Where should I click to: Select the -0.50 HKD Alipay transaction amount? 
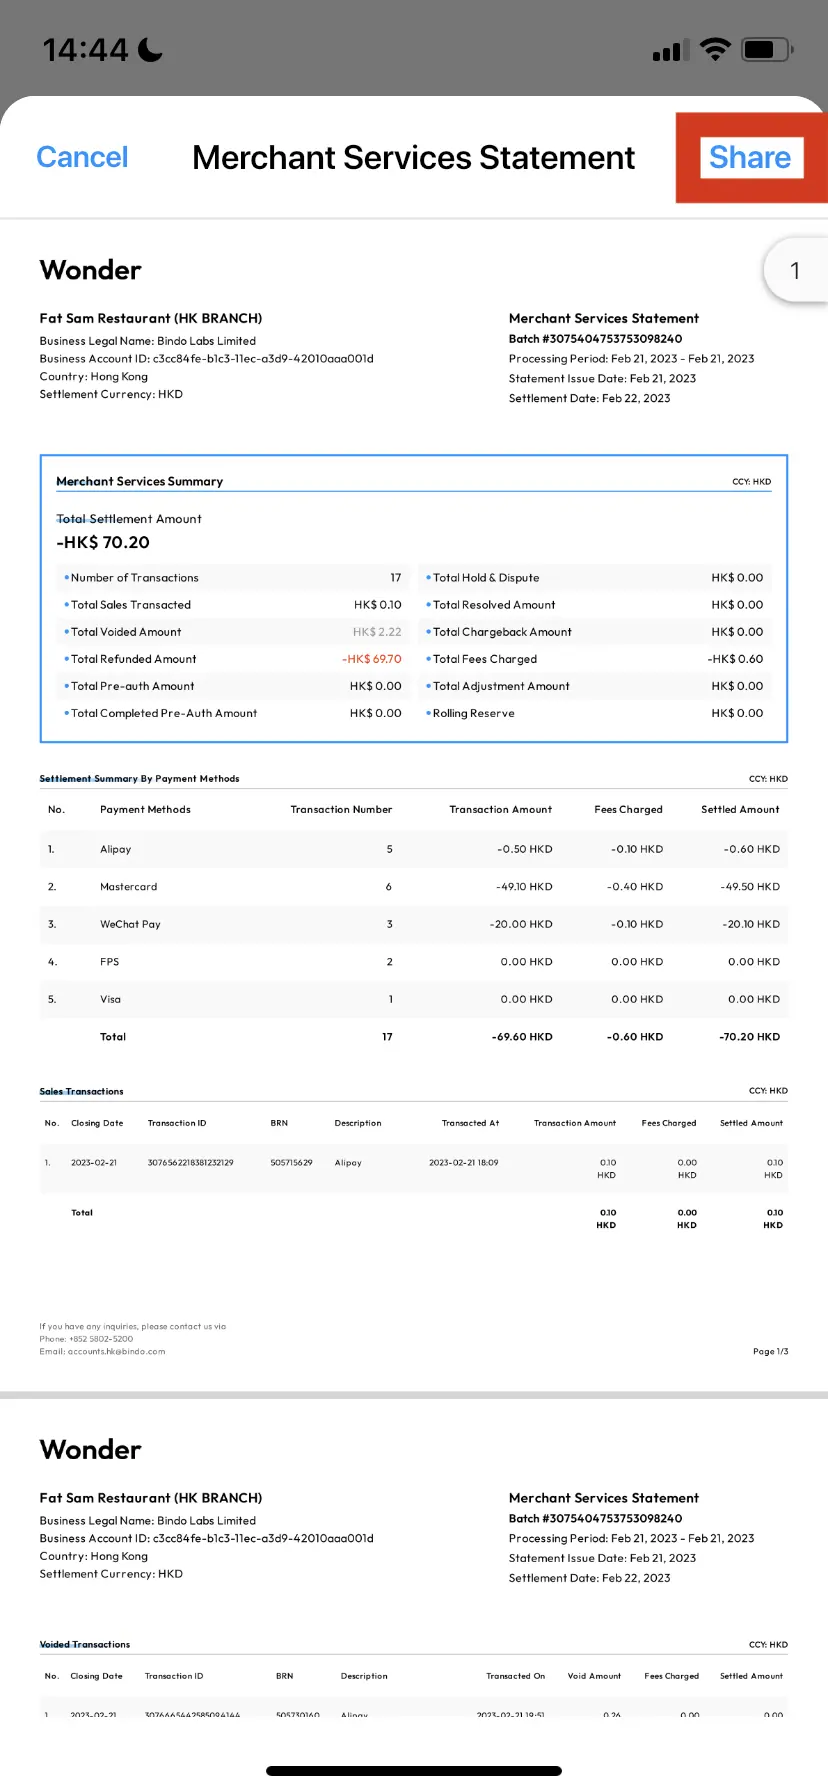pos(524,849)
